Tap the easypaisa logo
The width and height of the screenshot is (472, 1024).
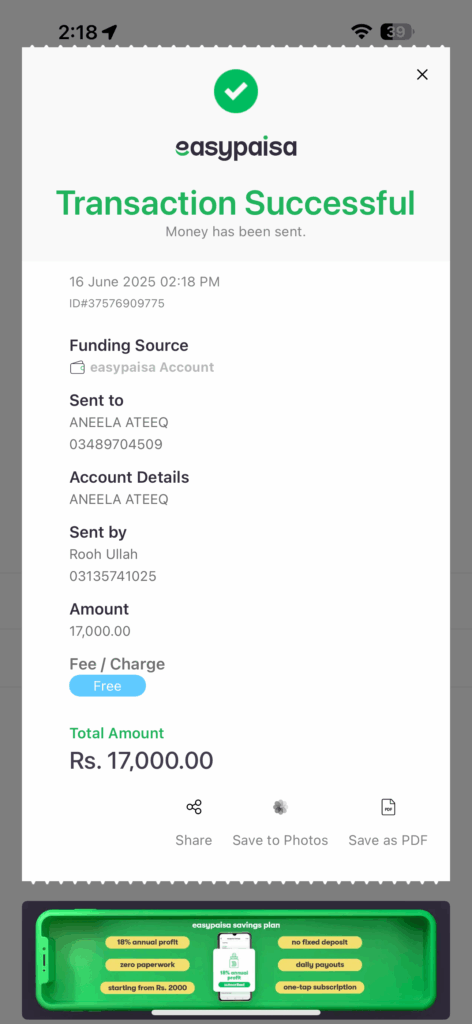pos(236,148)
